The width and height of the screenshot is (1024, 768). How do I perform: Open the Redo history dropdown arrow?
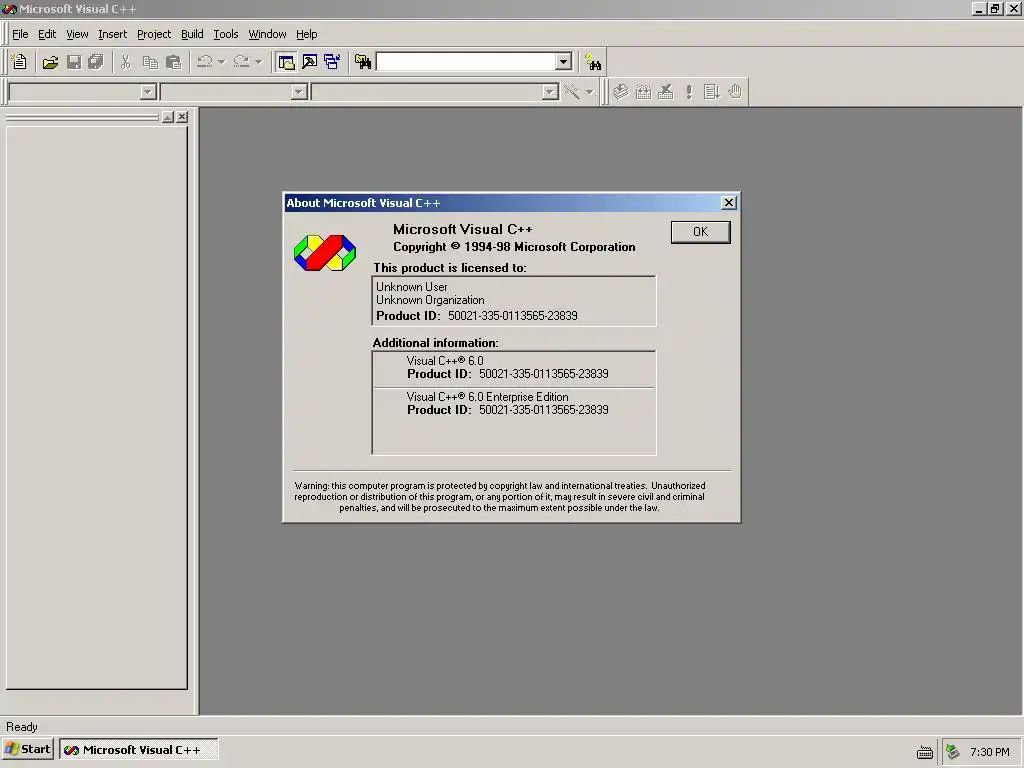coord(259,62)
